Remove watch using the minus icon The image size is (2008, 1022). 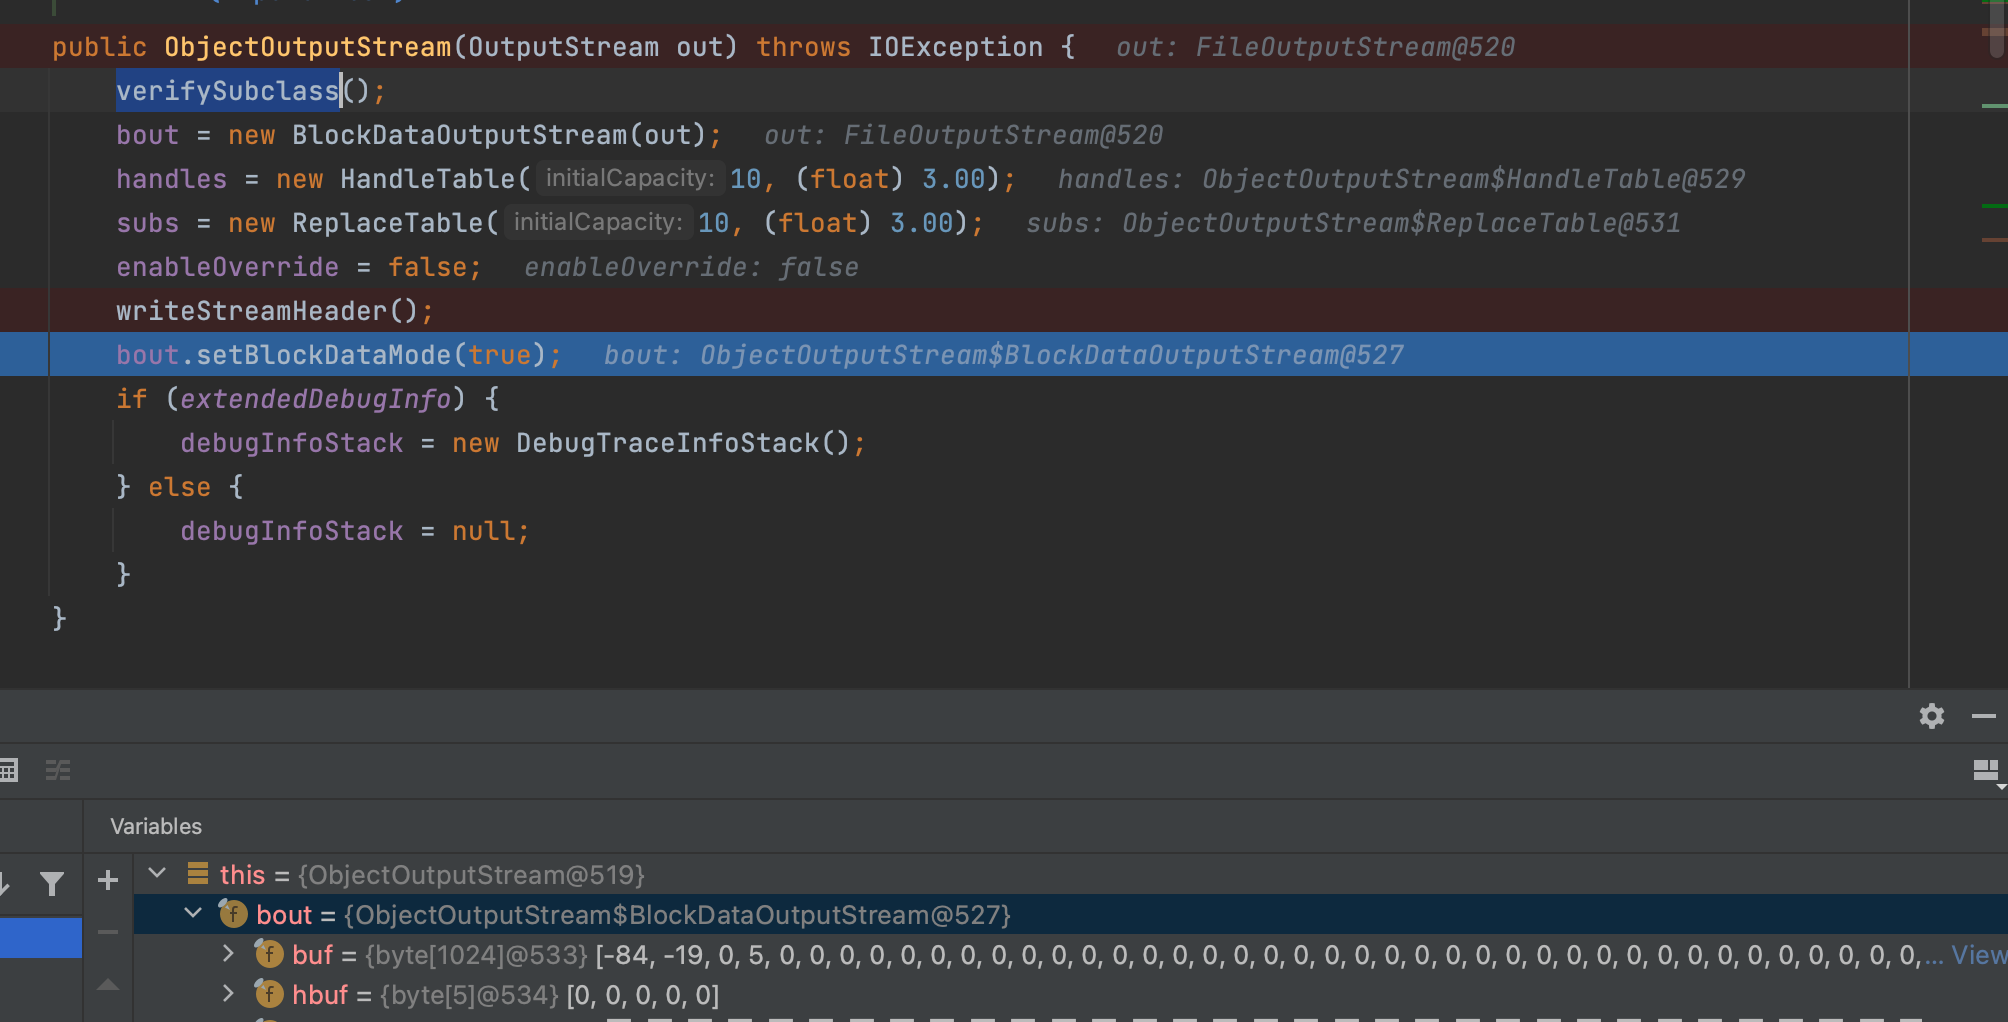pyautogui.click(x=108, y=932)
